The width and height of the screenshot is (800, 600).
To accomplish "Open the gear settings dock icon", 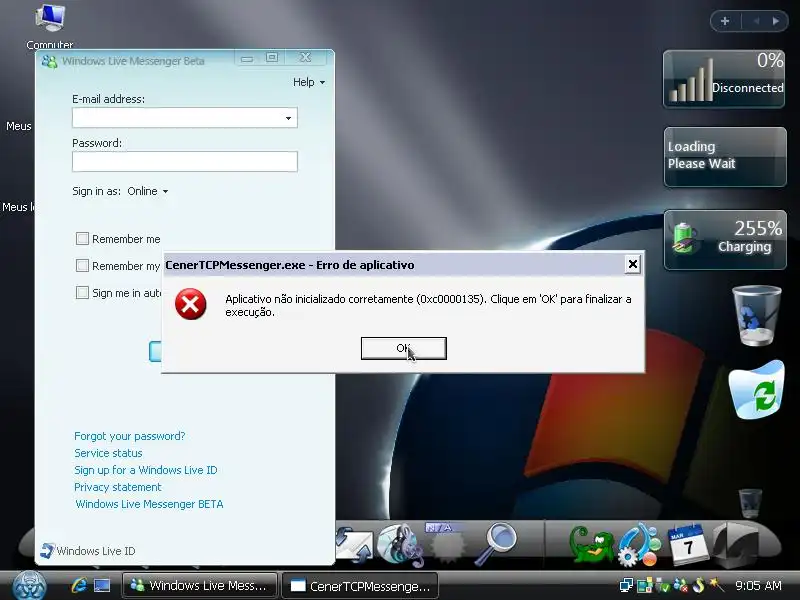I will 639,545.
